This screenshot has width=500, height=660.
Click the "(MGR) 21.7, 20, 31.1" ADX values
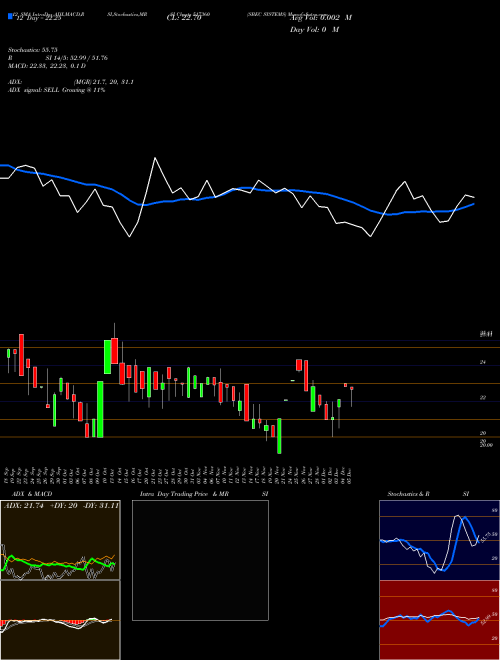coord(104,82)
